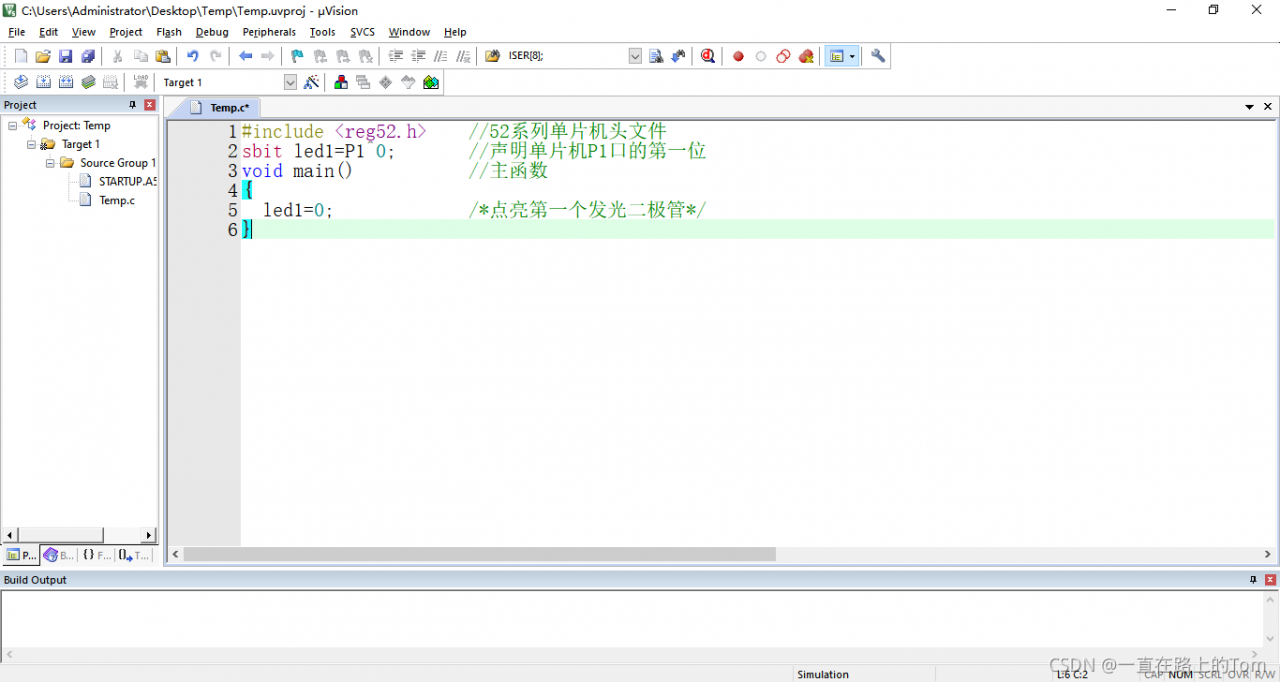Viewport: 1280px width, 682px height.
Task: Rebuild all target files icon
Action: [65, 82]
